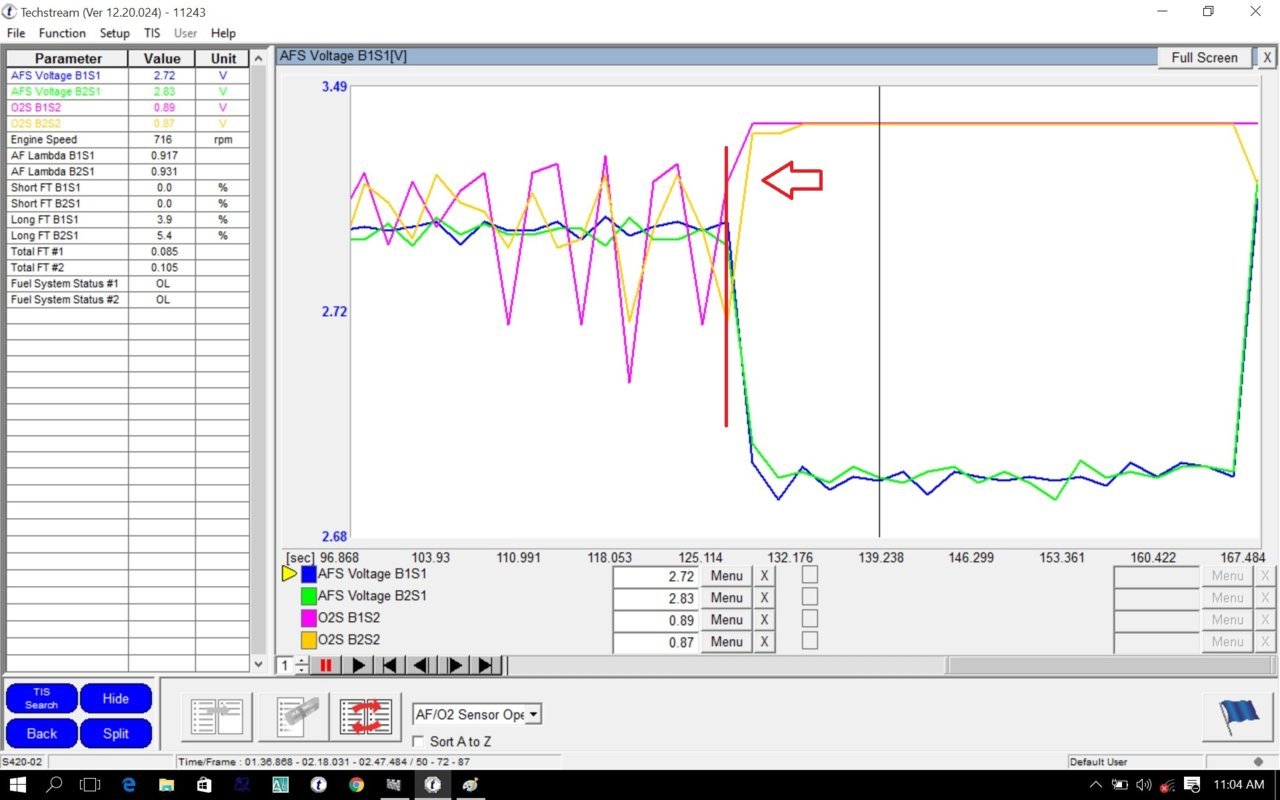The height and width of the screenshot is (800, 1280).
Task: Click the blue TIS Search button
Action: pos(41,698)
